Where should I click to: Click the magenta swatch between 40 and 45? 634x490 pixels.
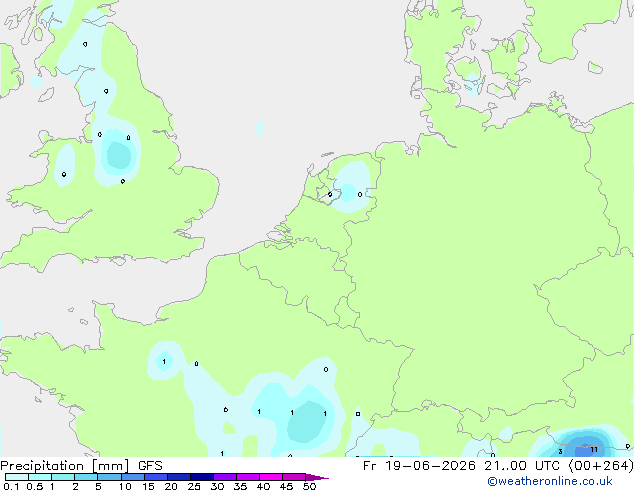click(271, 477)
